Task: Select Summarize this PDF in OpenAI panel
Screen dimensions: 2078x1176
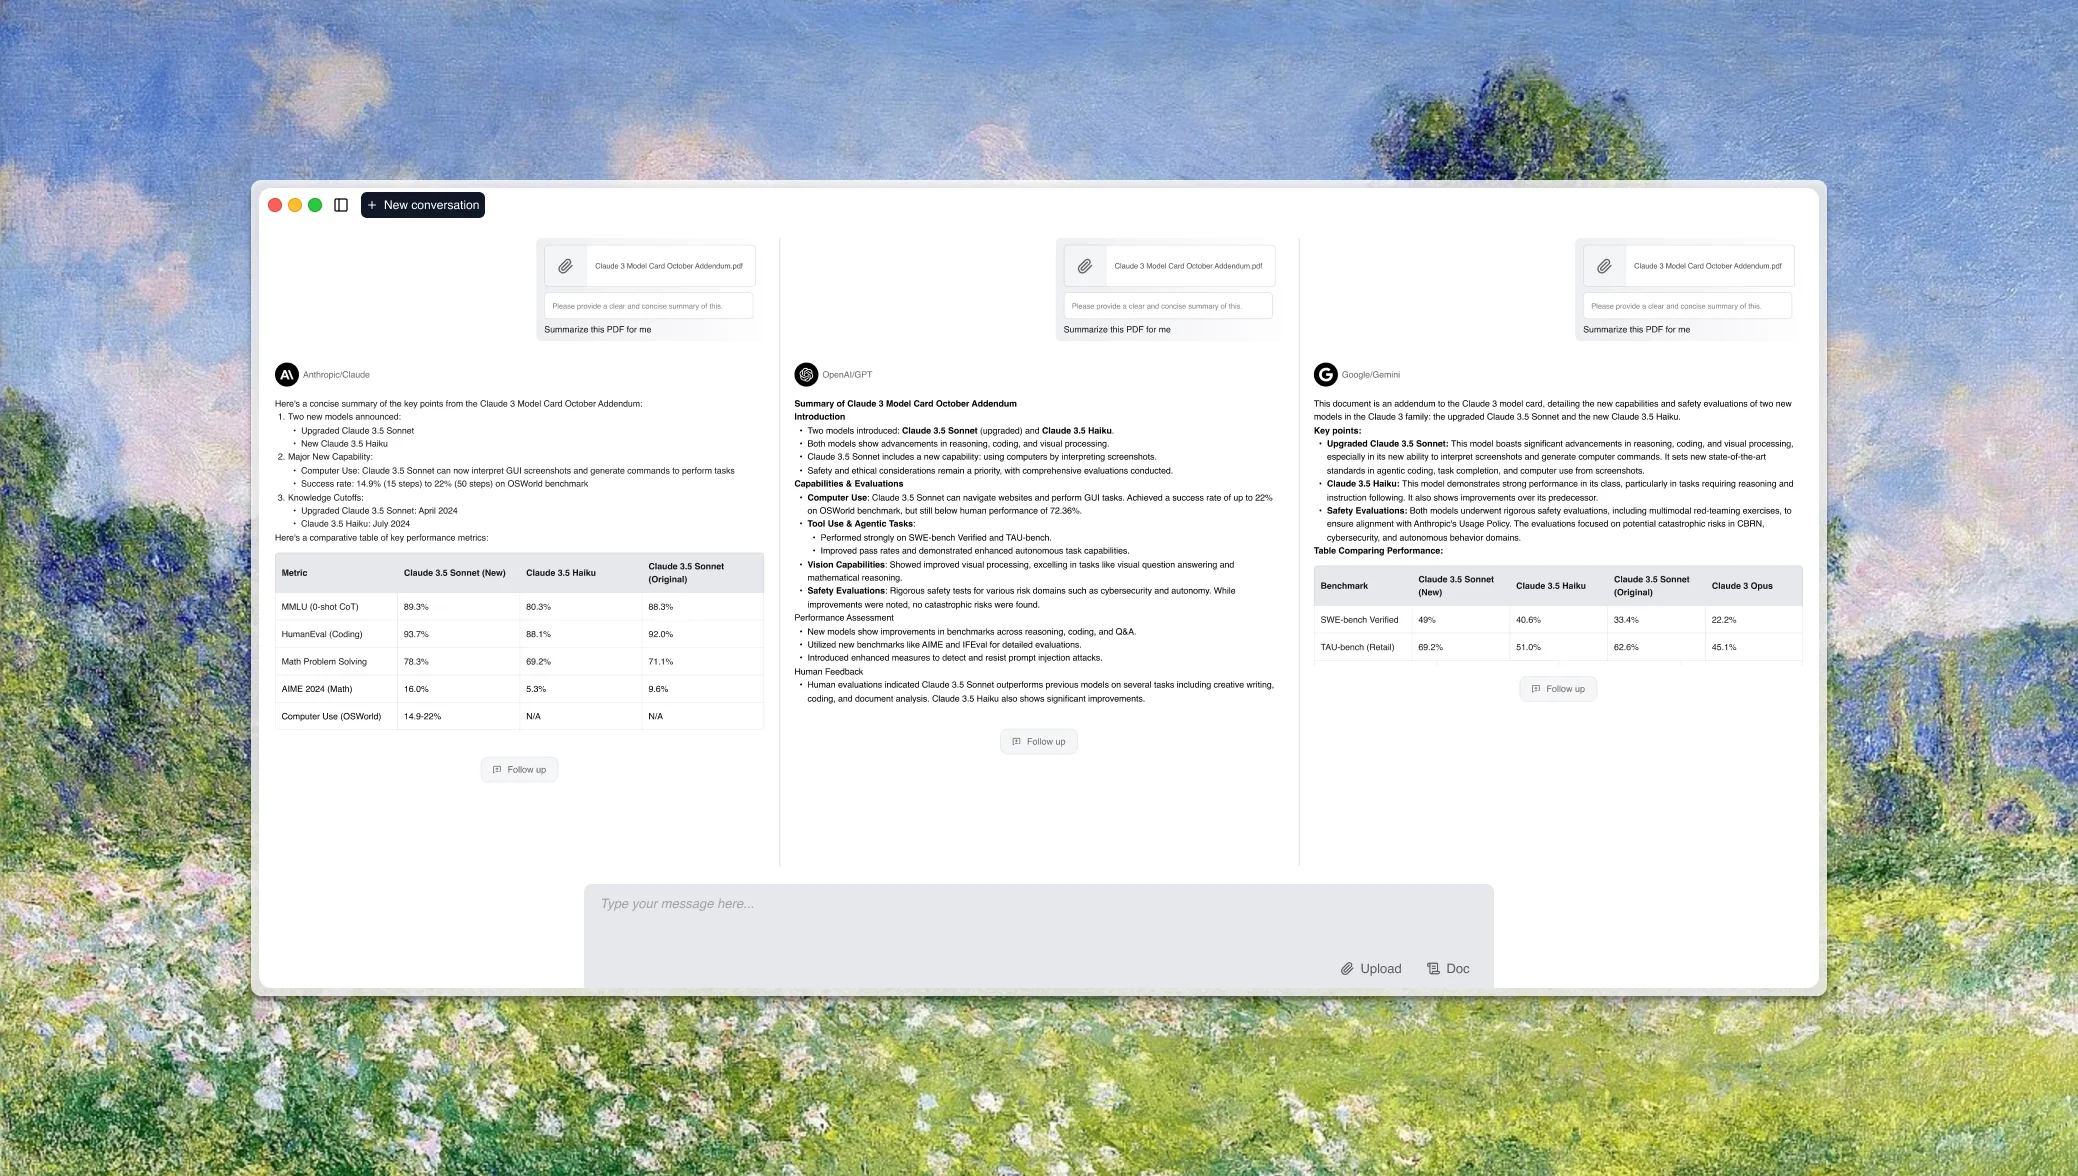Action: coord(1117,328)
